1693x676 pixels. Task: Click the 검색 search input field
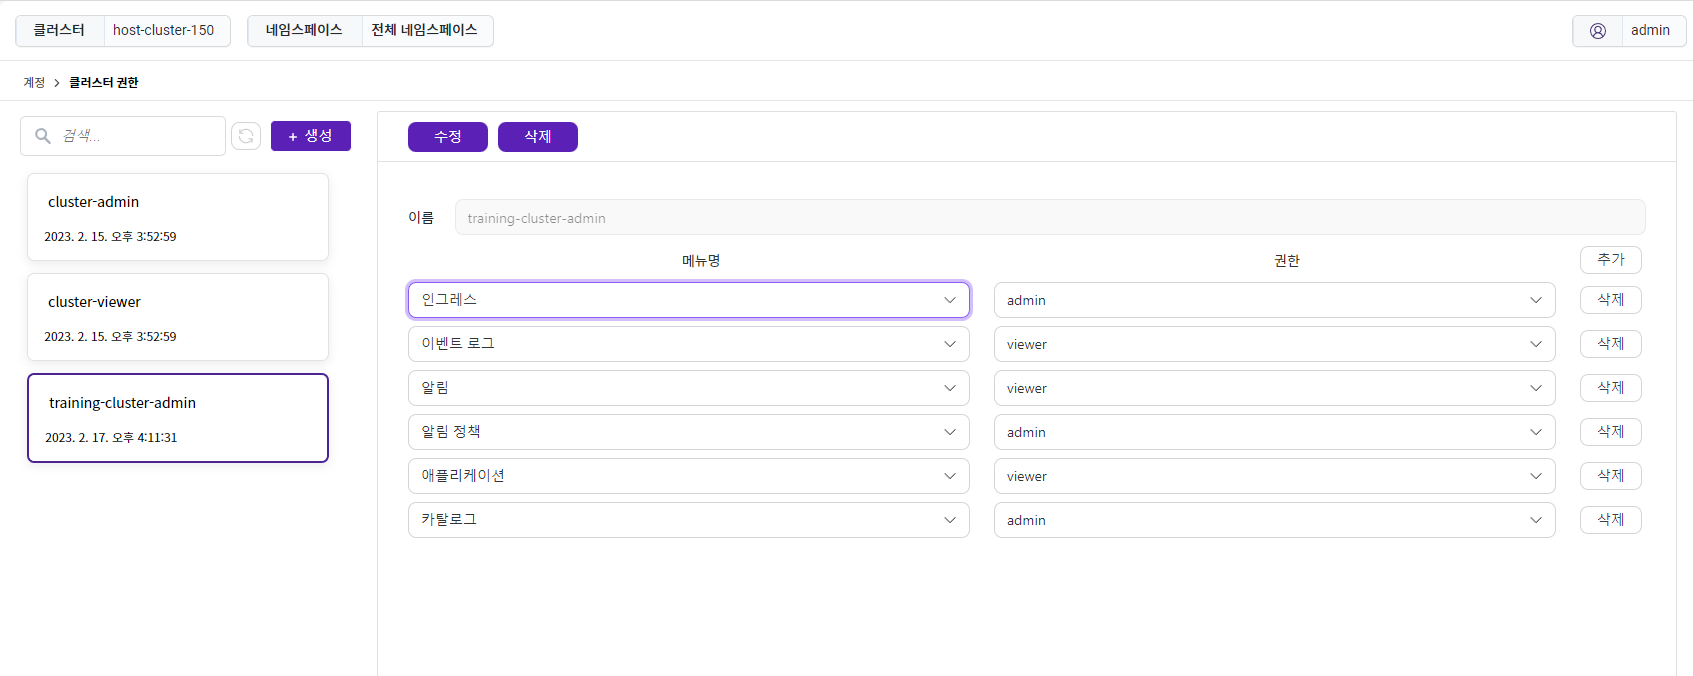tap(123, 136)
